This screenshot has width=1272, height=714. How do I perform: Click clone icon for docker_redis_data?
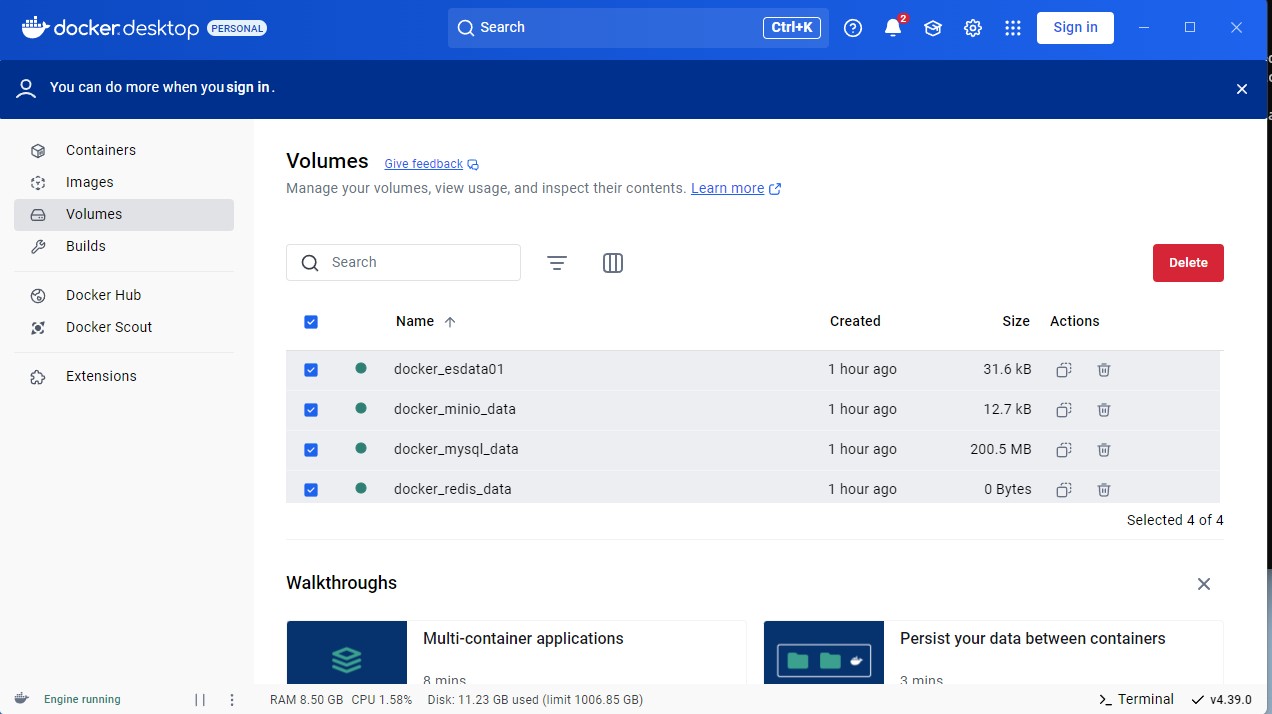[1064, 490]
